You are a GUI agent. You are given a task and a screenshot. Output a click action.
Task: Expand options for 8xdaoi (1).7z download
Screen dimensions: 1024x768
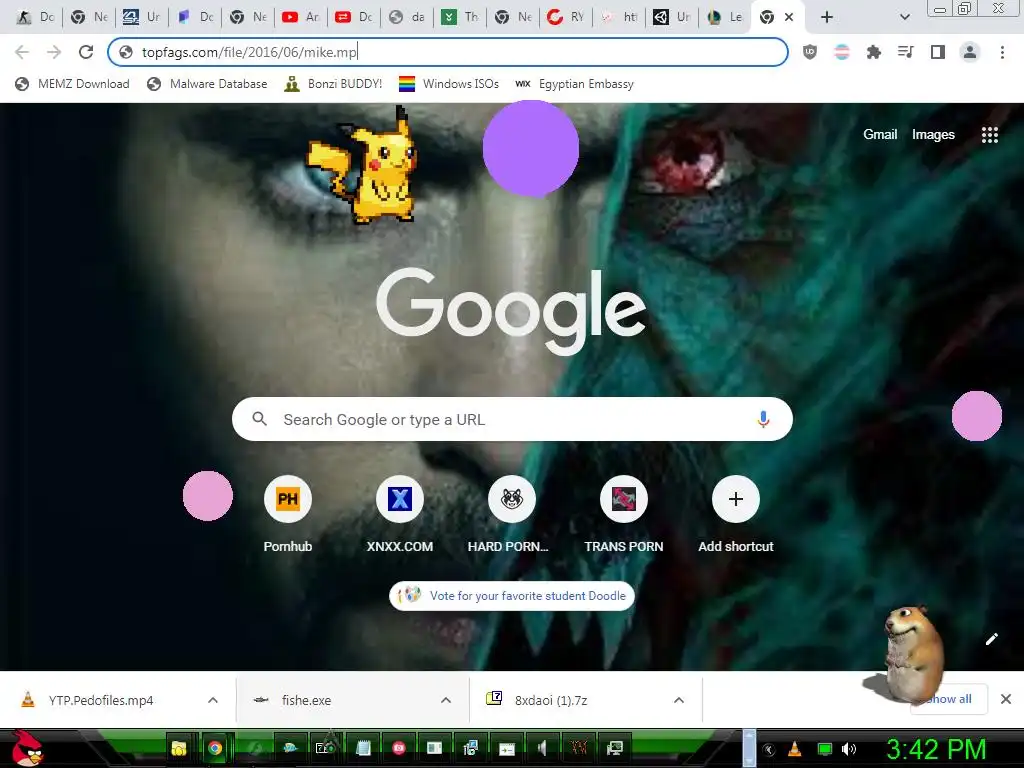click(x=679, y=700)
